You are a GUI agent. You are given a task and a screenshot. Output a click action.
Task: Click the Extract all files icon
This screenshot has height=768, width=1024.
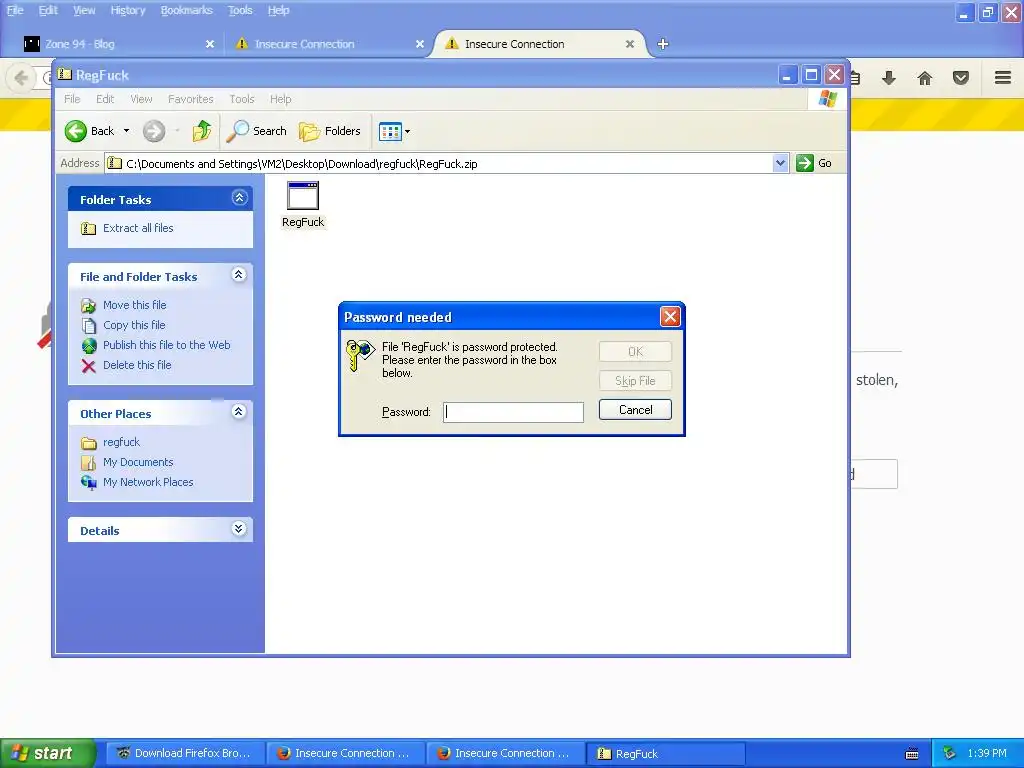[x=89, y=229]
